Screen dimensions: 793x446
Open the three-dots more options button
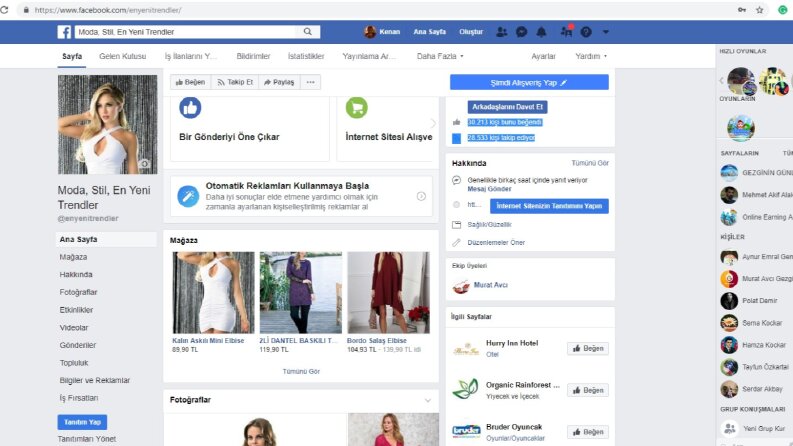(311, 82)
